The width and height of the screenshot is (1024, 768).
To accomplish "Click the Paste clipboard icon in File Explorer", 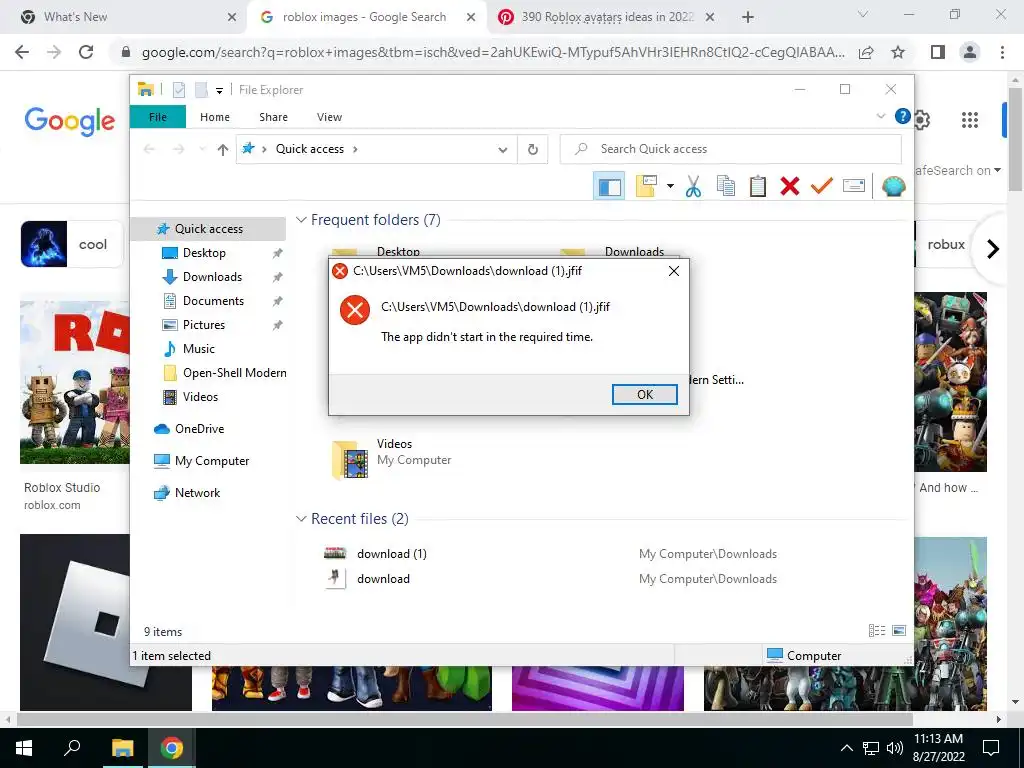I will point(758,186).
